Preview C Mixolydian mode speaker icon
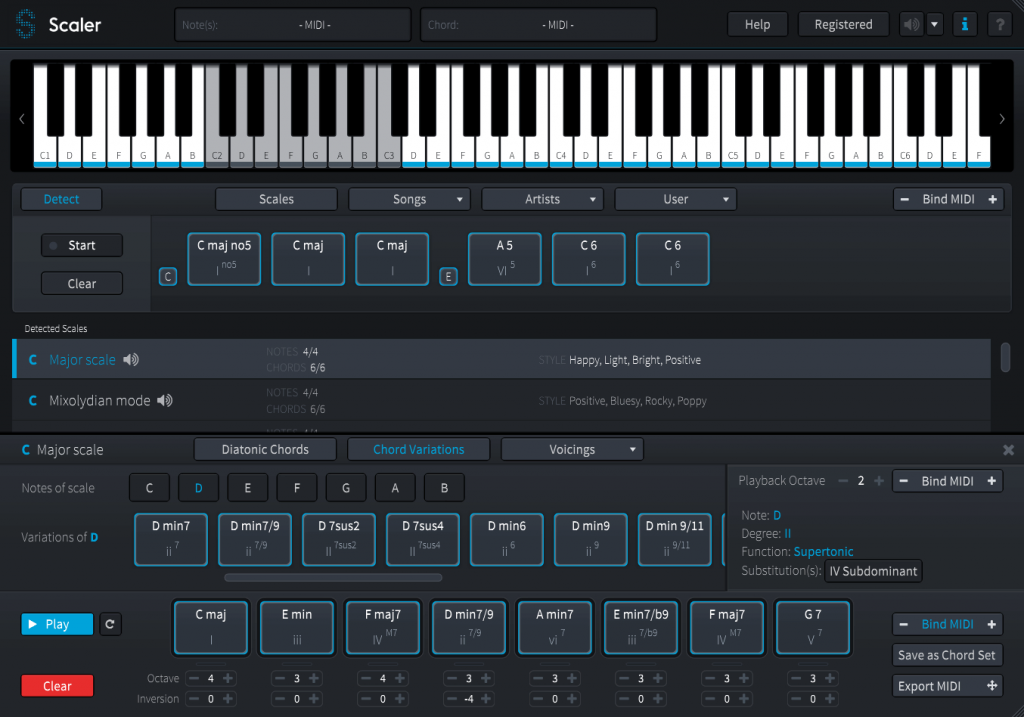The width and height of the screenshot is (1024, 717). click(x=165, y=400)
